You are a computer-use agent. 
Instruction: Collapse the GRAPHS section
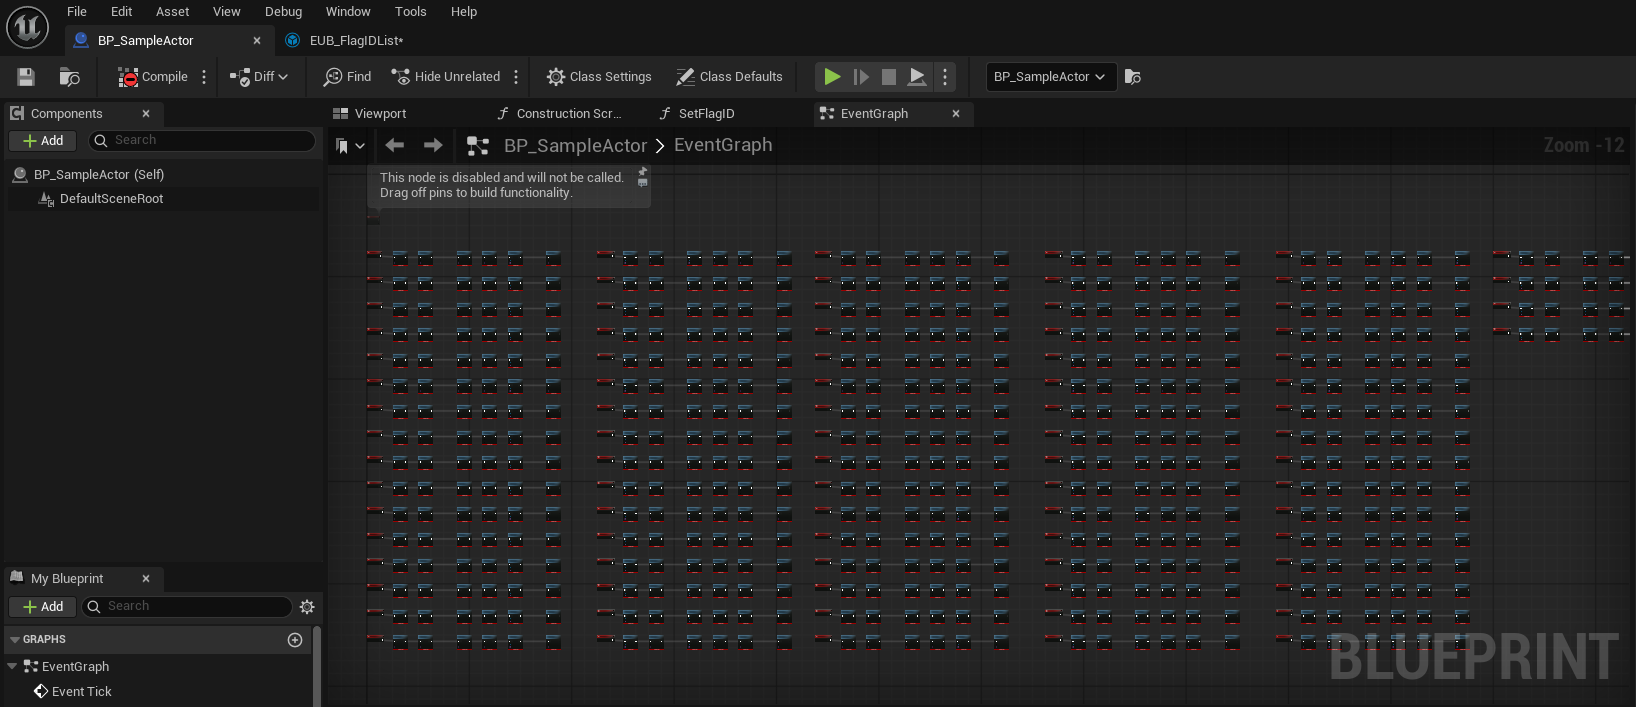click(x=15, y=640)
